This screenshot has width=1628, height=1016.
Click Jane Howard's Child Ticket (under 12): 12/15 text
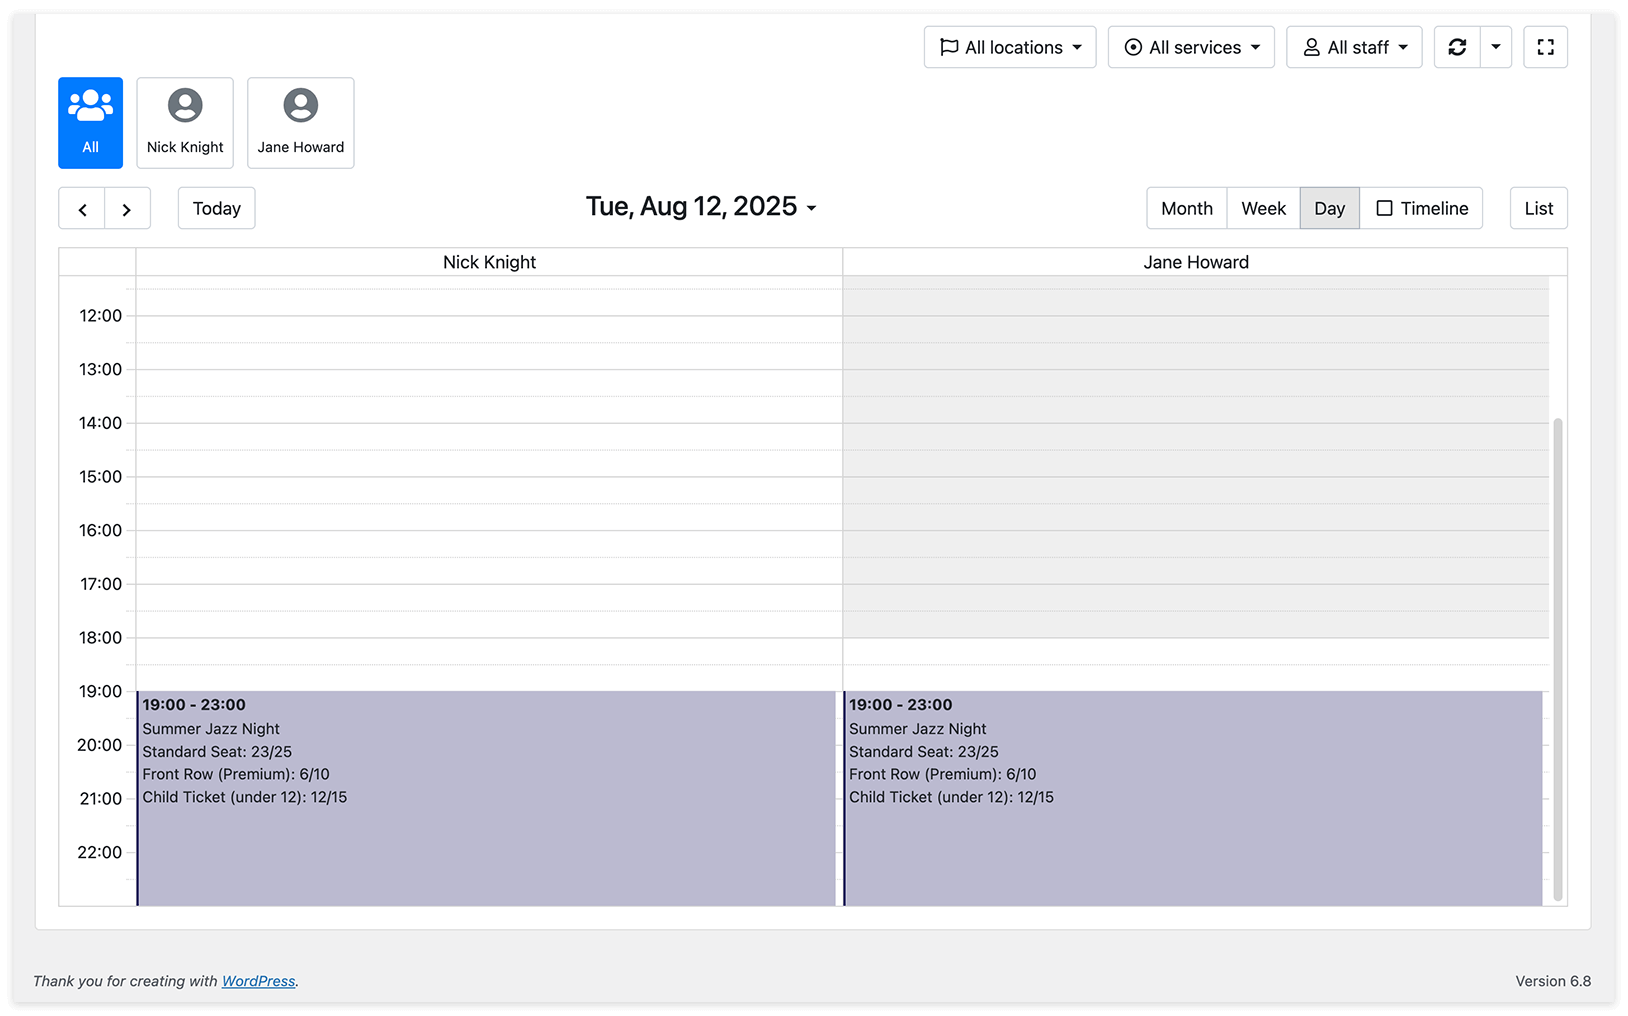click(x=951, y=797)
